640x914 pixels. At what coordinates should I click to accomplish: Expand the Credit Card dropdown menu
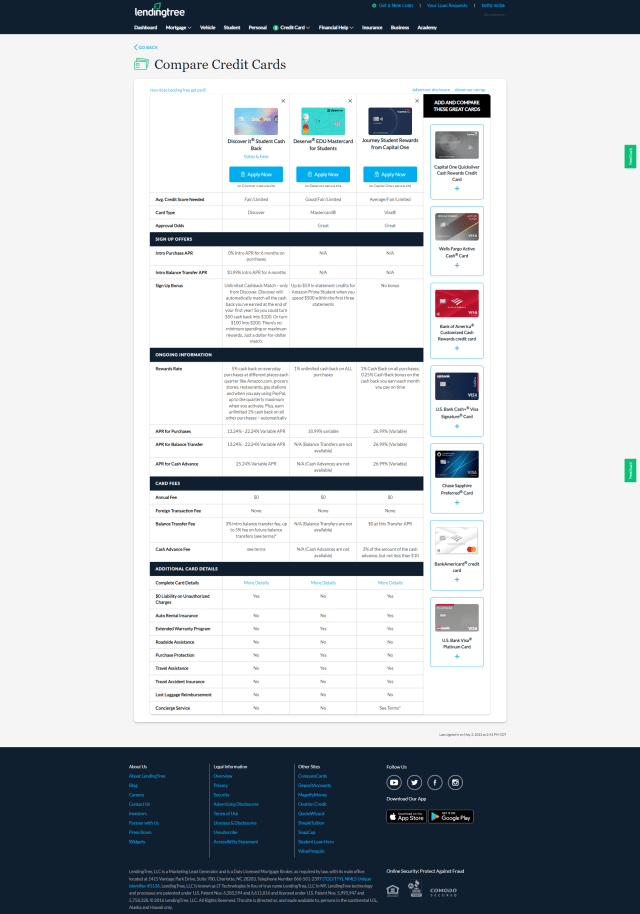point(291,27)
